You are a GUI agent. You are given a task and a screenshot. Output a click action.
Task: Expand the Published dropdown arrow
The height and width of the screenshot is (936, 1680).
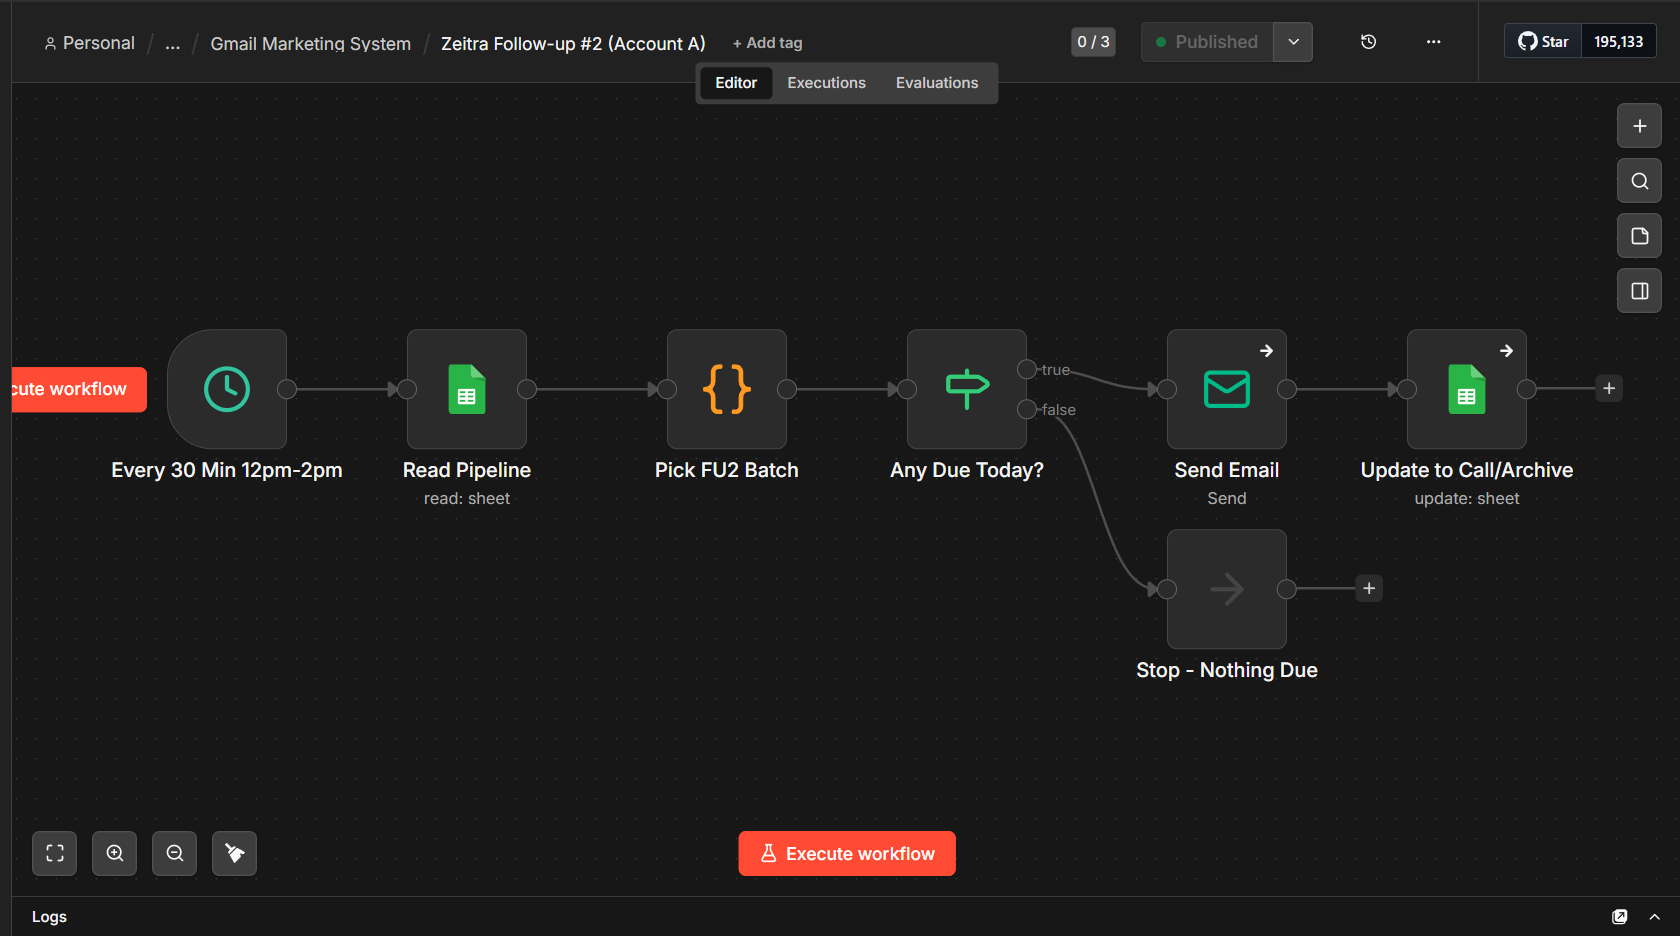pos(1293,42)
